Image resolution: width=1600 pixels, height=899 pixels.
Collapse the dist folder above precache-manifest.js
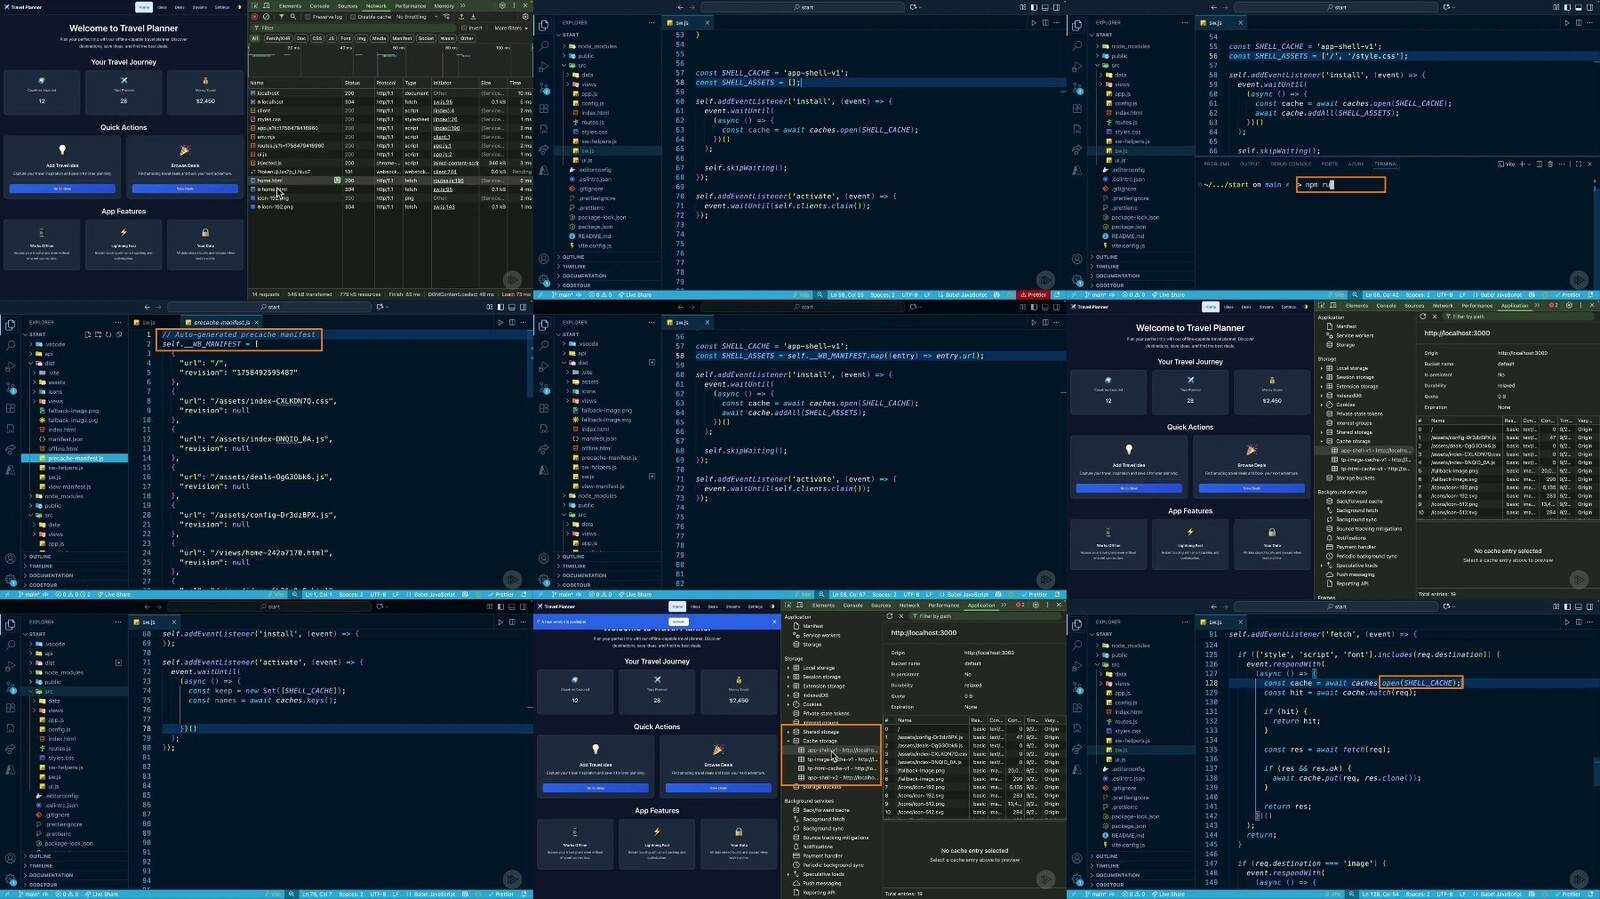49,363
